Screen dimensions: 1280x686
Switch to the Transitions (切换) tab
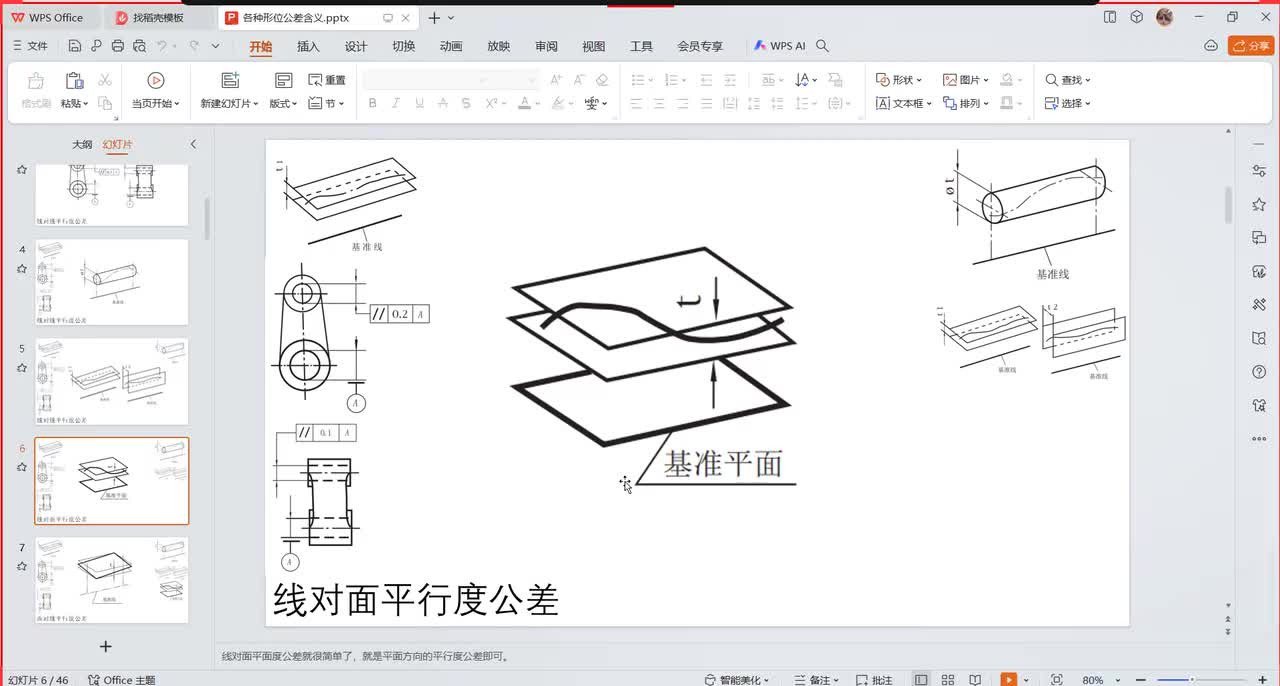(x=403, y=46)
